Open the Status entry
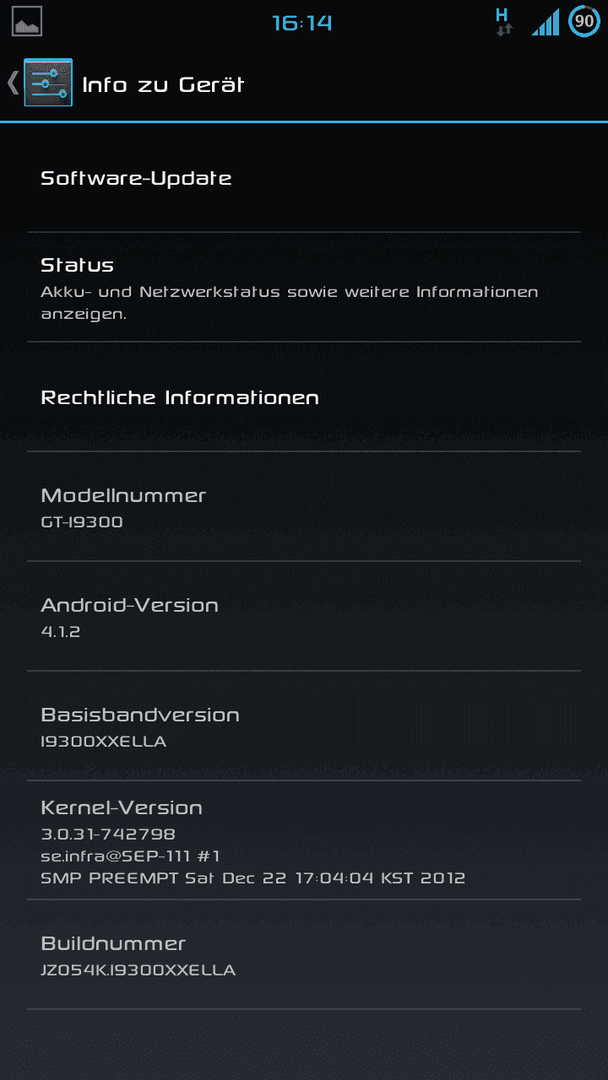Image resolution: width=608 pixels, height=1080 pixels. click(x=304, y=287)
